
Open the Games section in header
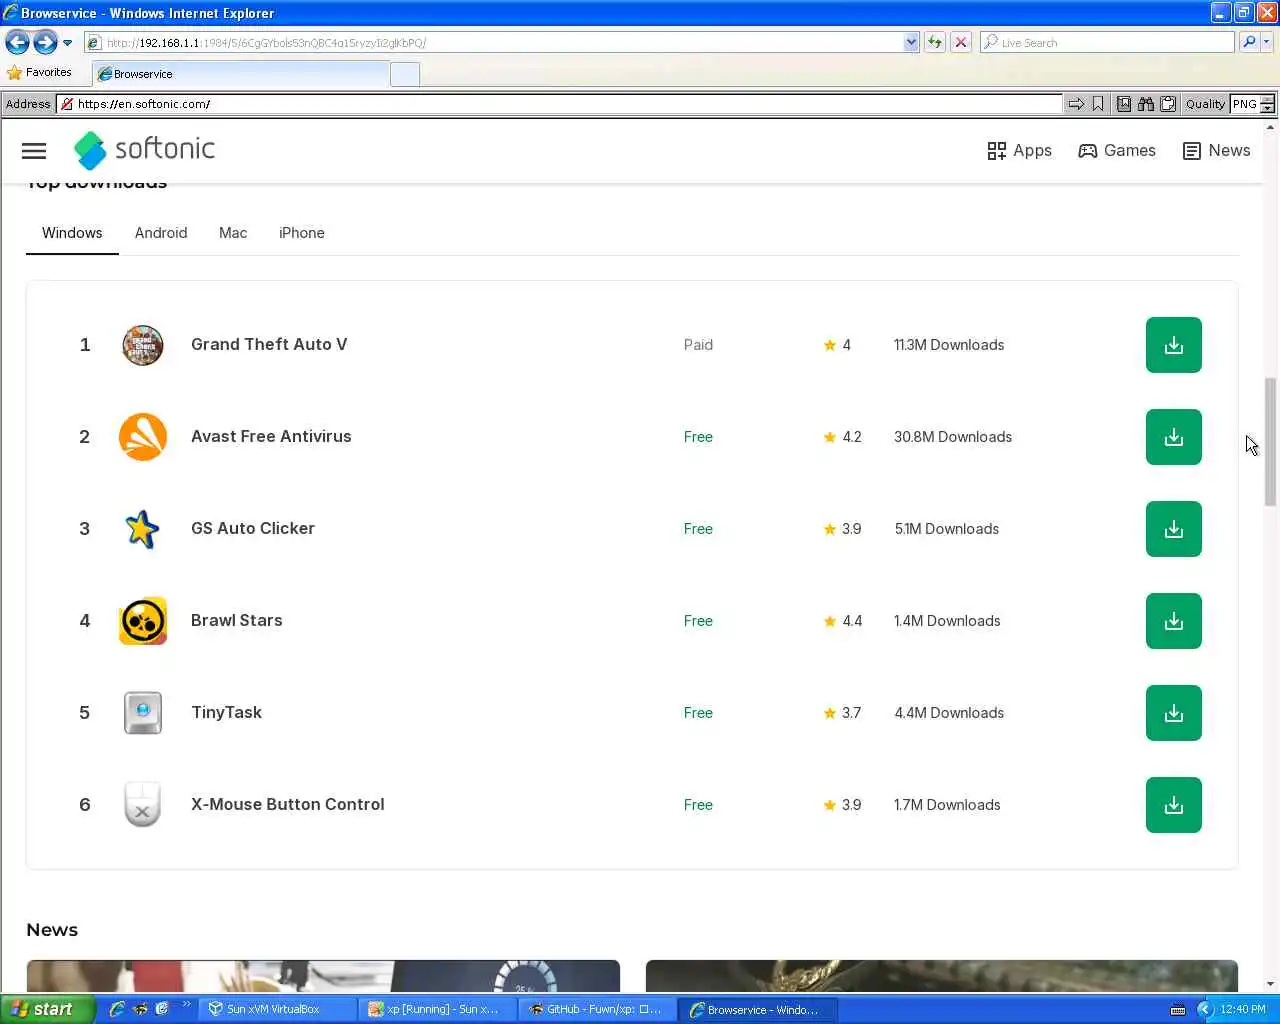point(1117,151)
